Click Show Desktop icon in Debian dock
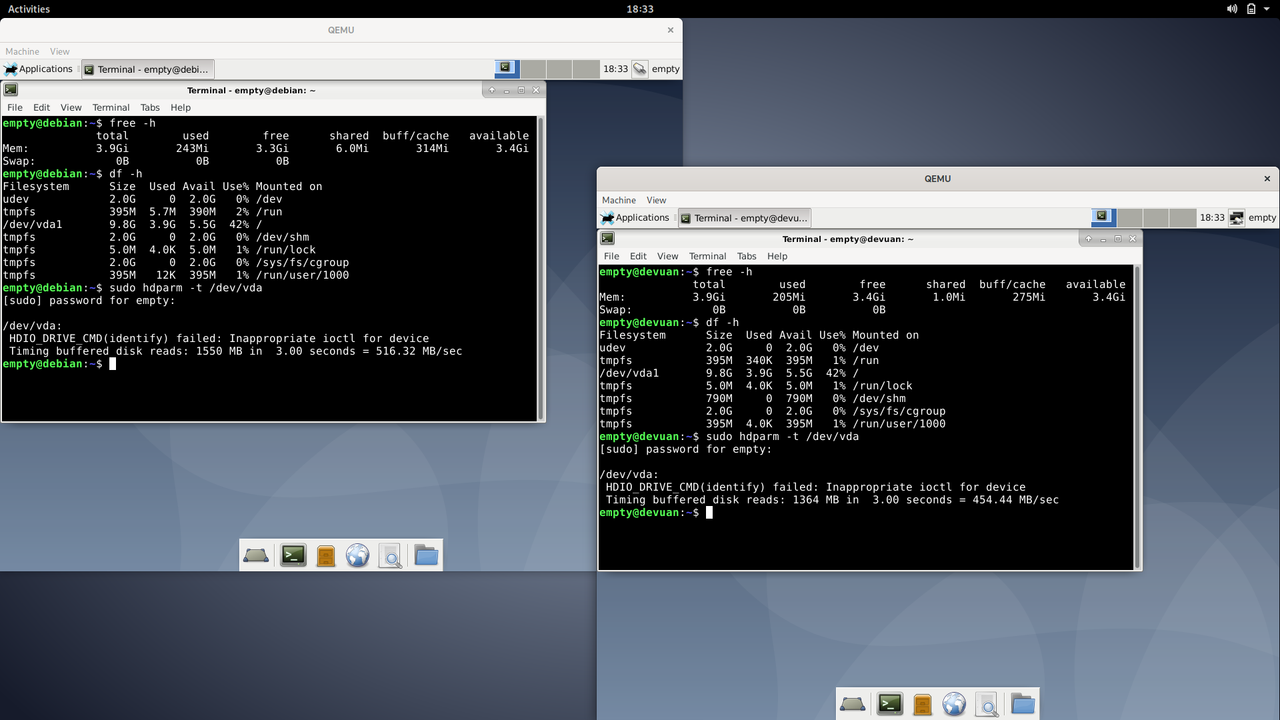Screen dimensions: 1280x720 257,555
